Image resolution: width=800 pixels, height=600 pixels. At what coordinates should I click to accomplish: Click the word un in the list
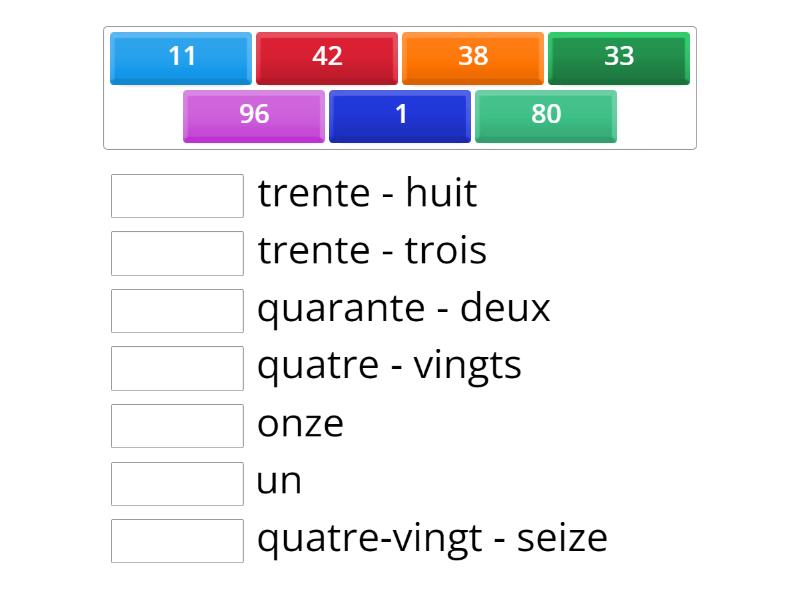pyautogui.click(x=280, y=481)
